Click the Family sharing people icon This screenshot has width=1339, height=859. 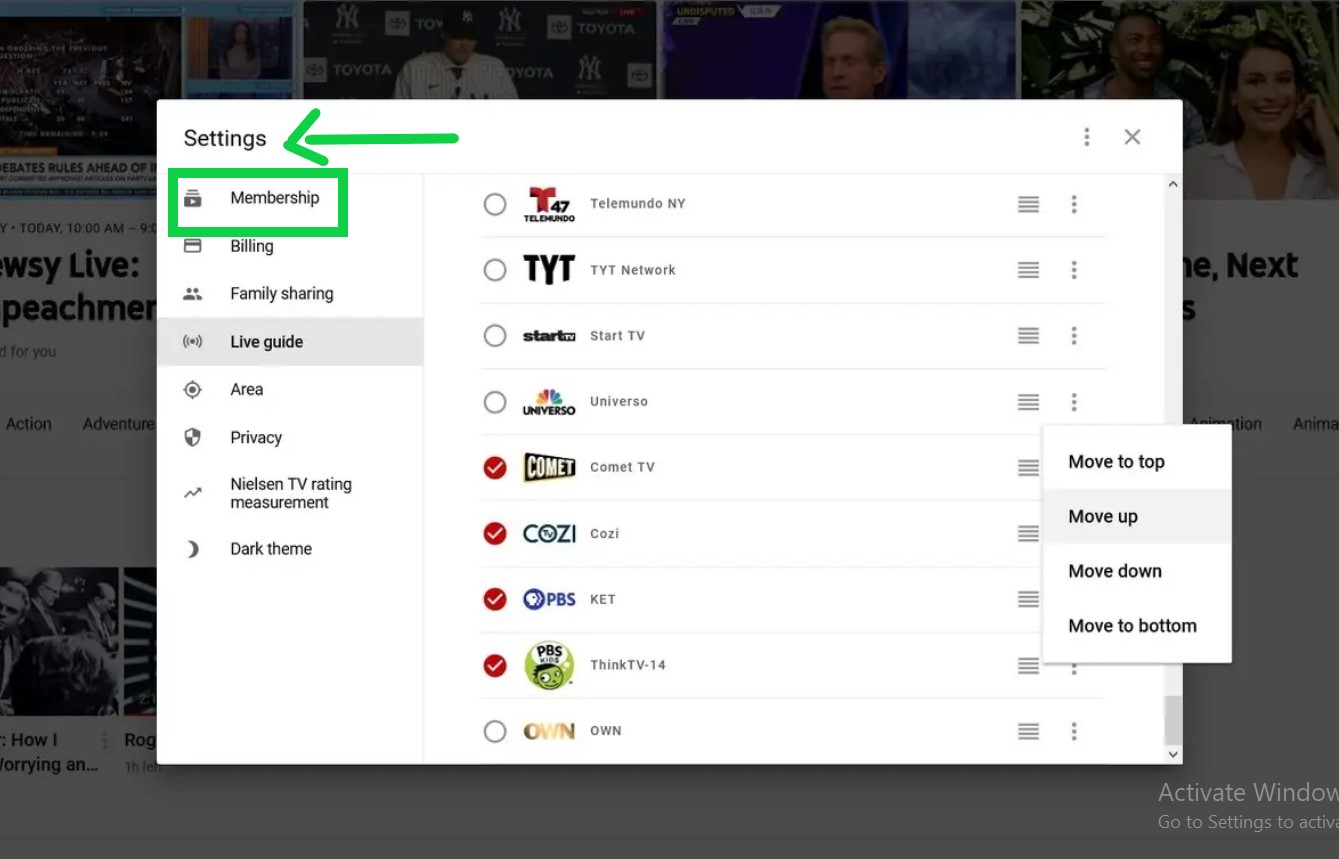pyautogui.click(x=193, y=294)
